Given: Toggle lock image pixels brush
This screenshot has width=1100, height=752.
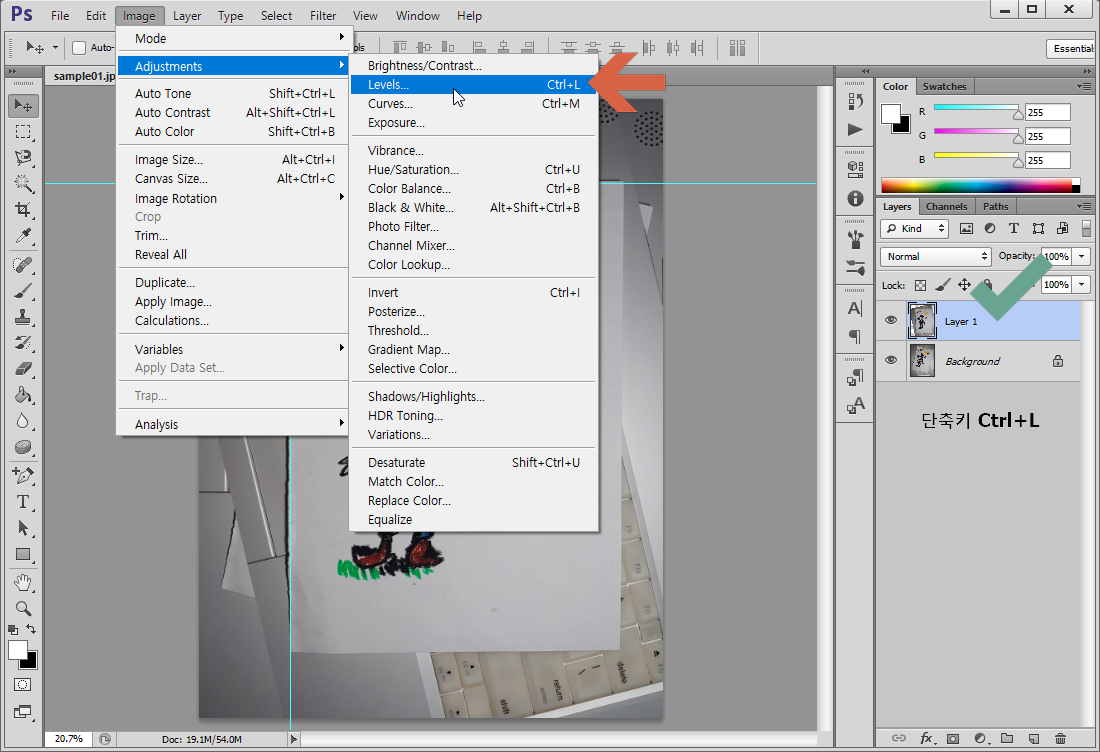Looking at the screenshot, I should click(943, 285).
